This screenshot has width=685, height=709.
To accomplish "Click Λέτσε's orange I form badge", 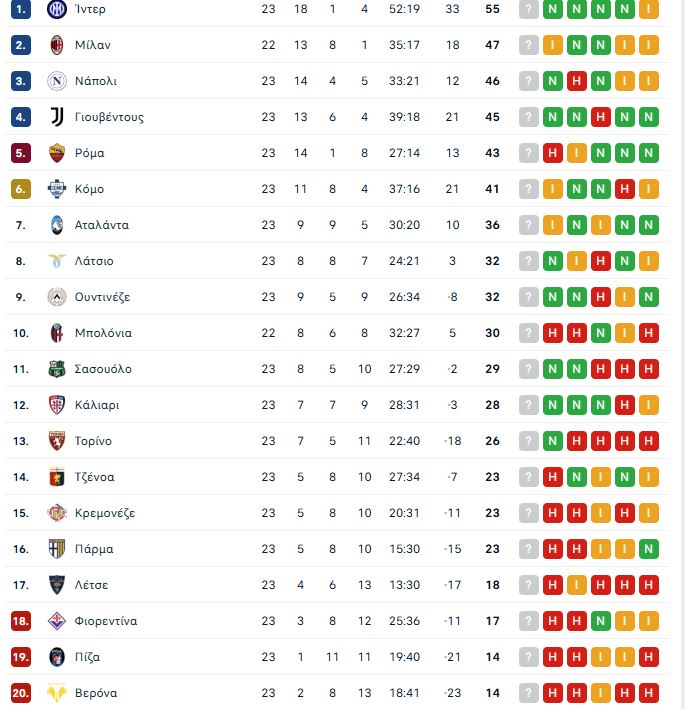I will 577,585.
